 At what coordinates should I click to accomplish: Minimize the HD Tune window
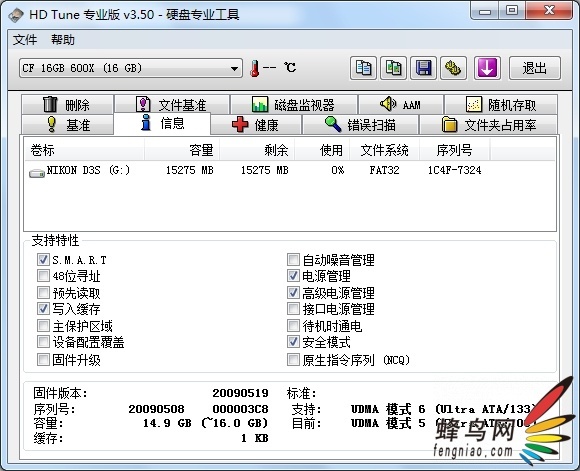pos(485,11)
